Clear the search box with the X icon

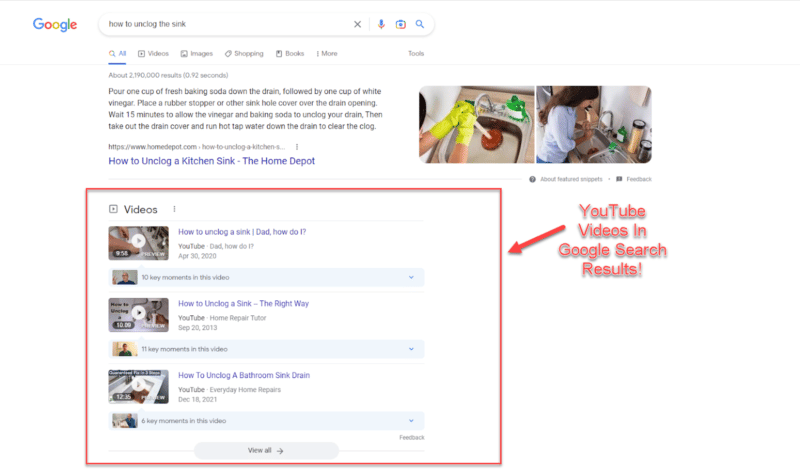click(x=357, y=24)
